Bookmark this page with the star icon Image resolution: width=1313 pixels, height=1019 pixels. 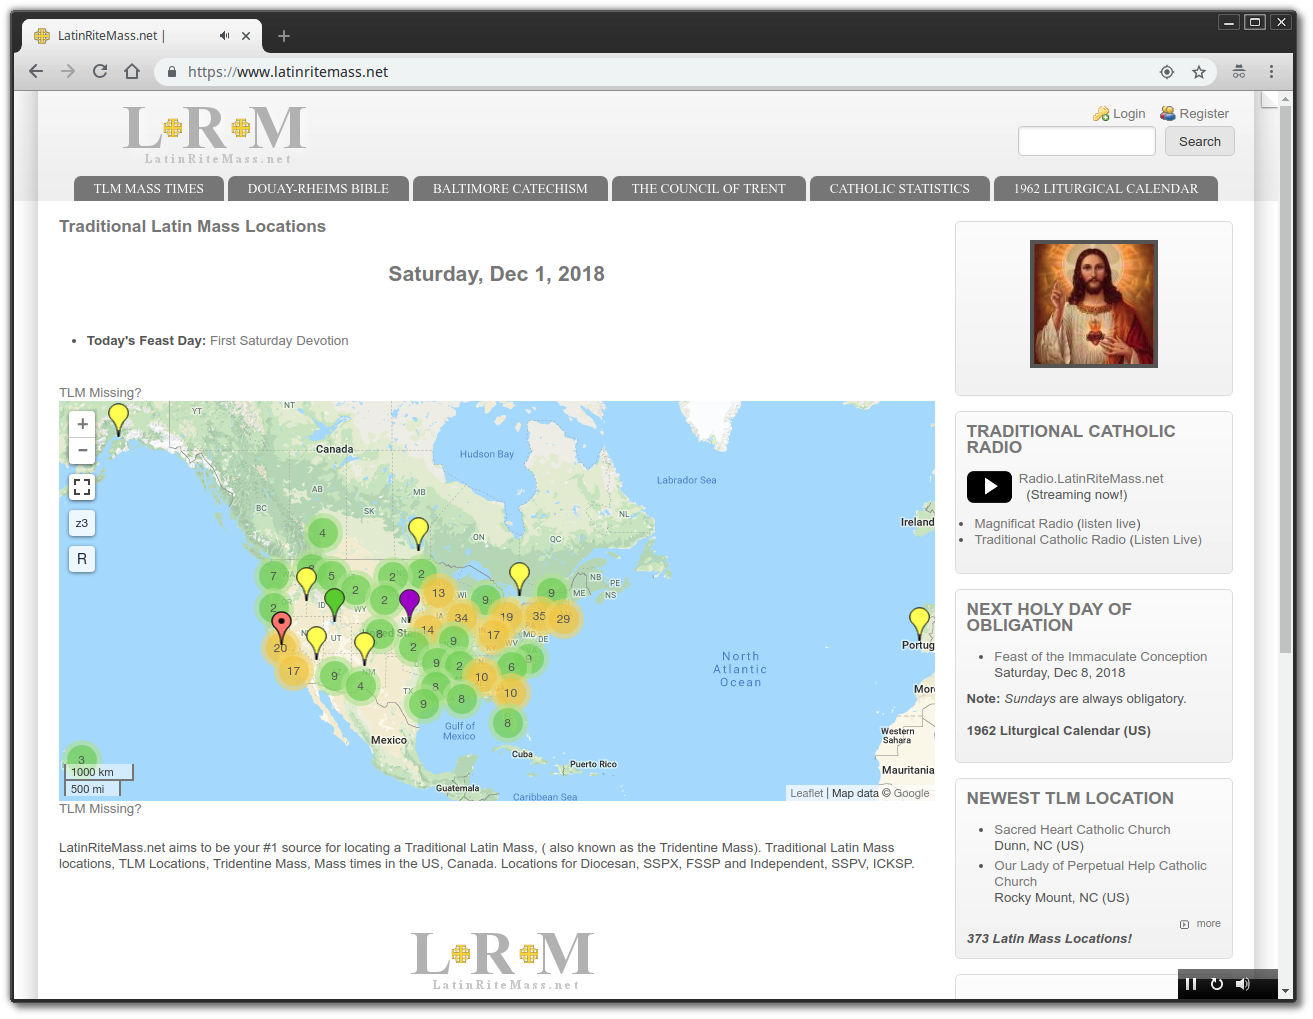pyautogui.click(x=1199, y=72)
